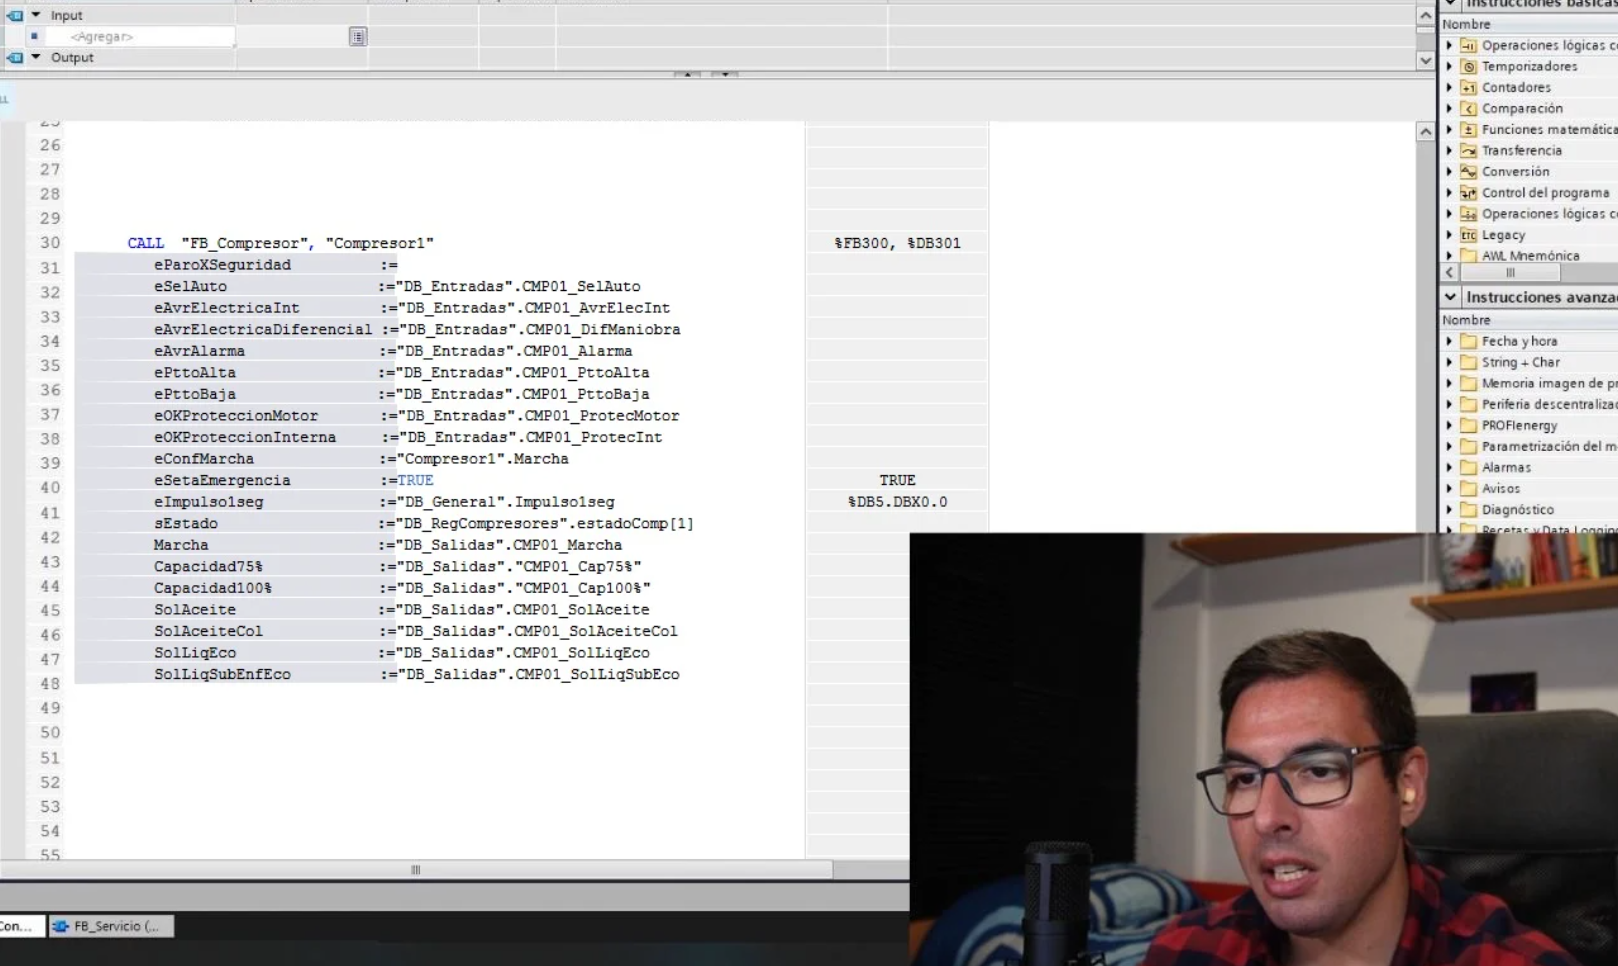Click scroll left arrow under AWL Mnemónica
This screenshot has height=966, width=1618.
1450,272
